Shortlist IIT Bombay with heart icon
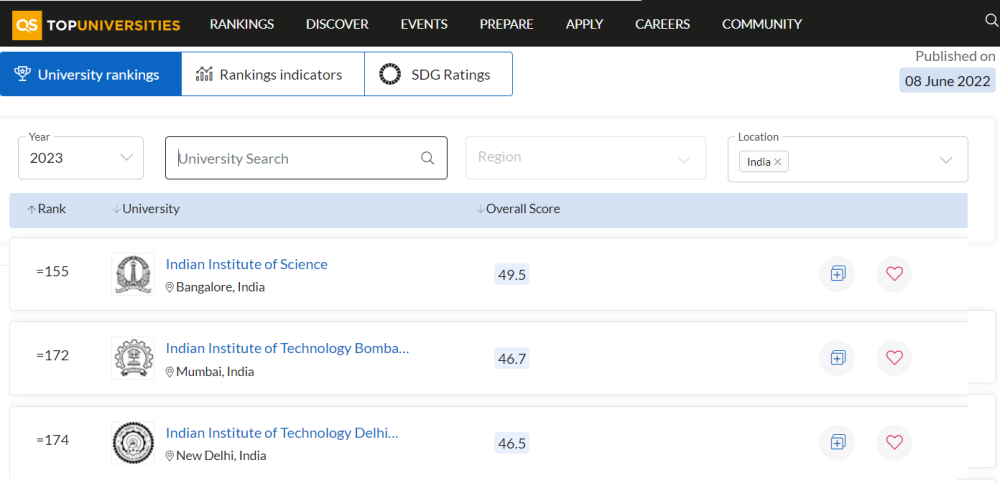Viewport: 1000px width, 483px height. [x=894, y=358]
